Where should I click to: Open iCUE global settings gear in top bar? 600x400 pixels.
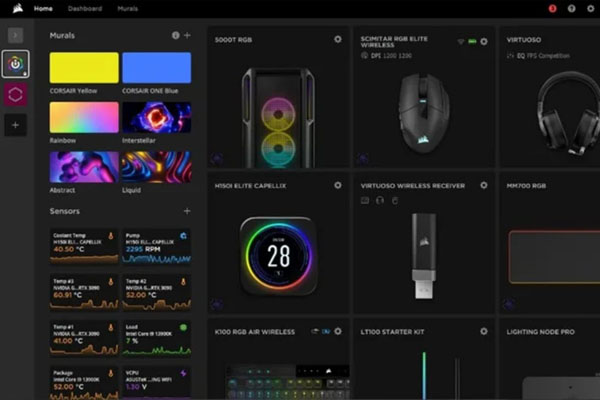(x=590, y=8)
